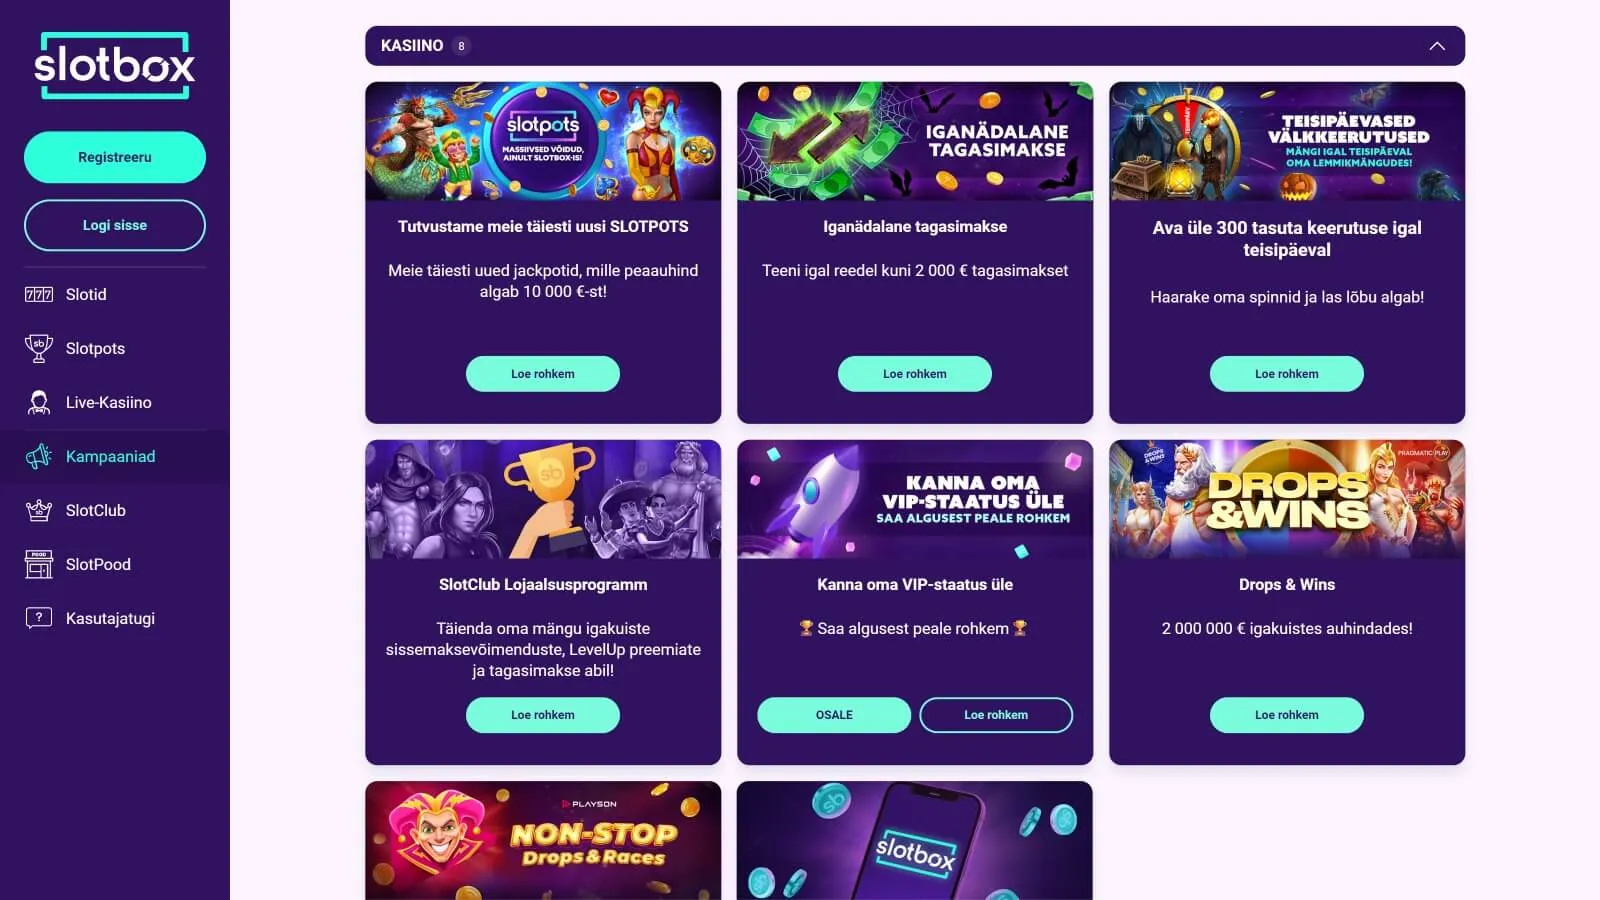Click Loe rohkem for Iganädalane tagasimakse

[915, 374]
